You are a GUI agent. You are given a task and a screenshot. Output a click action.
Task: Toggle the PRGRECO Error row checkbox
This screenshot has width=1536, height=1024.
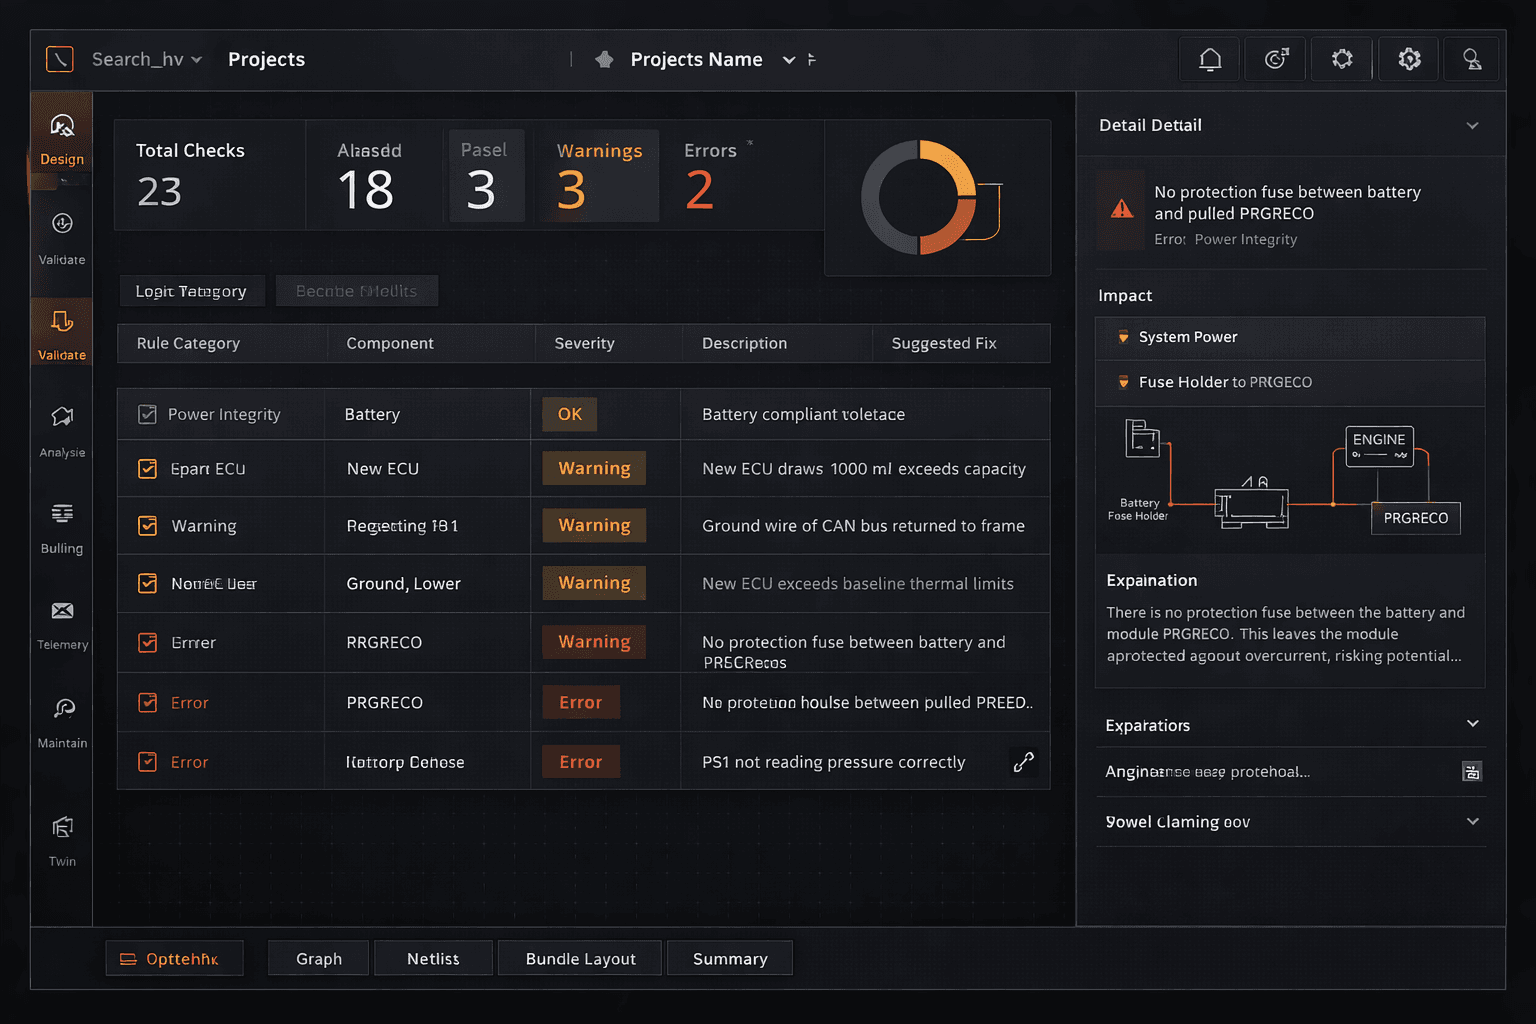point(147,701)
